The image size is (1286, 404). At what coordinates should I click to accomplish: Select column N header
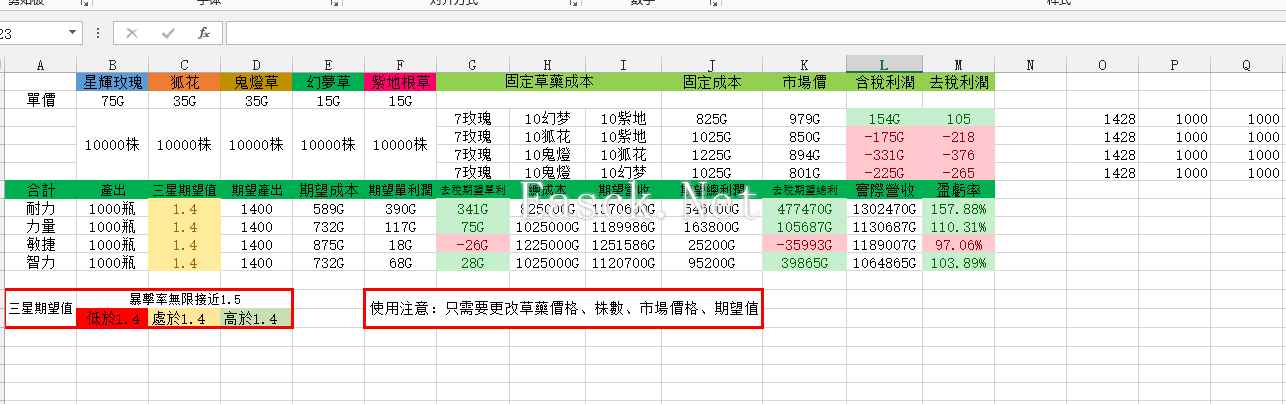(1030, 65)
